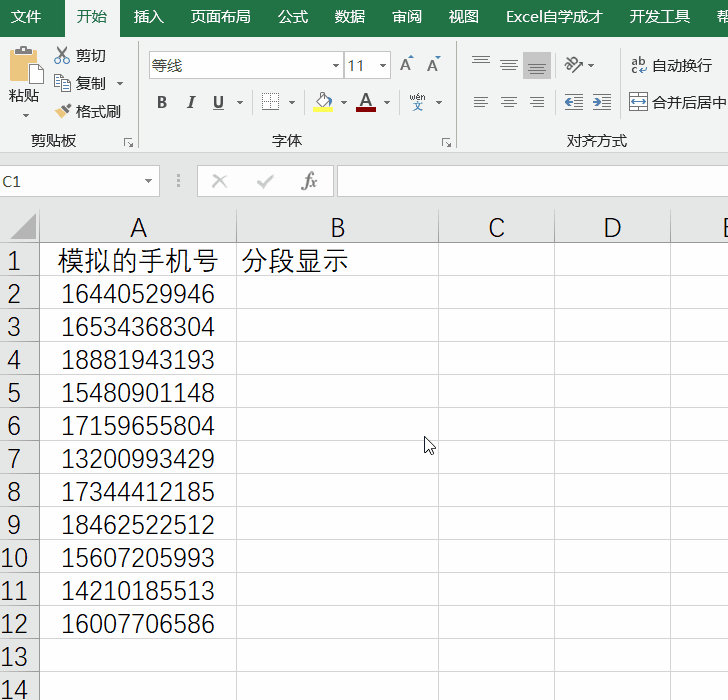Open the Paste options dropdown arrow

pos(26,115)
